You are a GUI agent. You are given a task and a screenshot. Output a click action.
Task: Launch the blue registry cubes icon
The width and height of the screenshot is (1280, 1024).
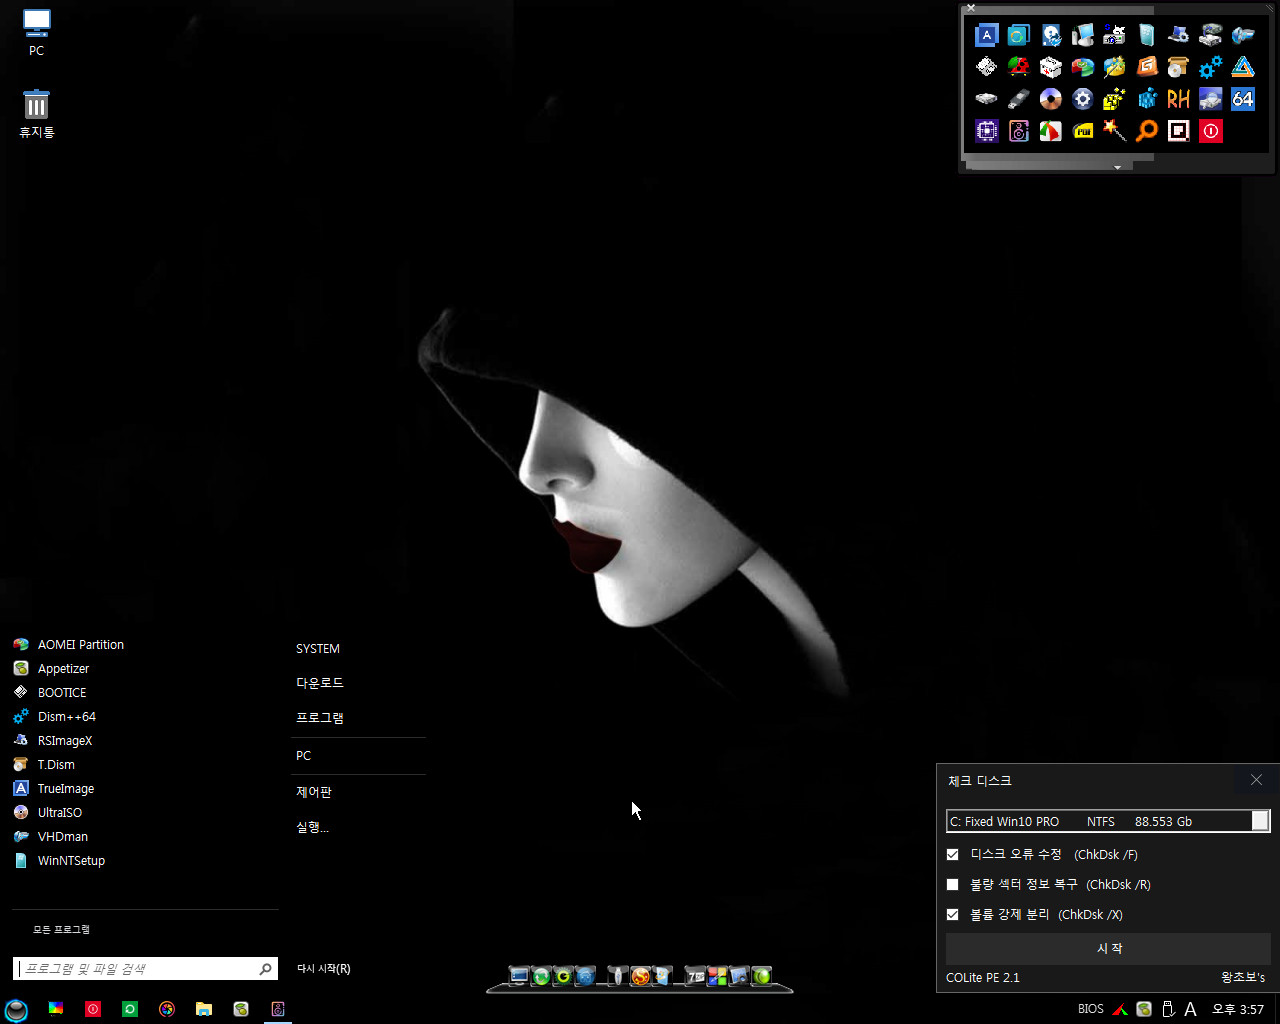(1146, 99)
